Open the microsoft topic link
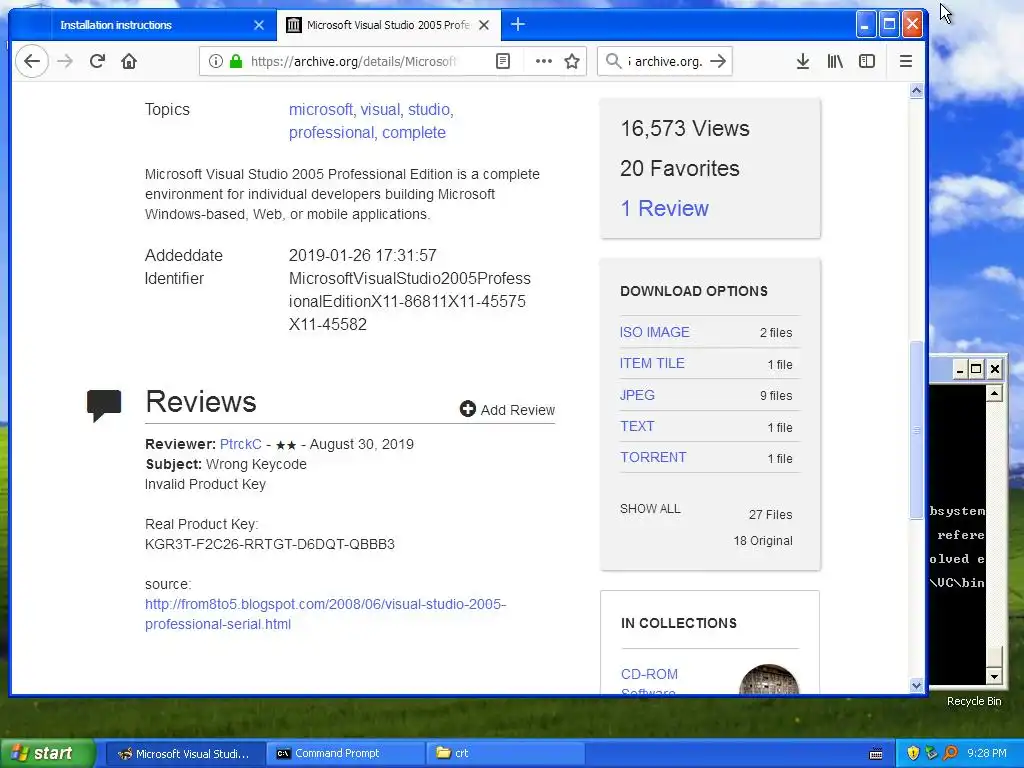 click(x=321, y=109)
